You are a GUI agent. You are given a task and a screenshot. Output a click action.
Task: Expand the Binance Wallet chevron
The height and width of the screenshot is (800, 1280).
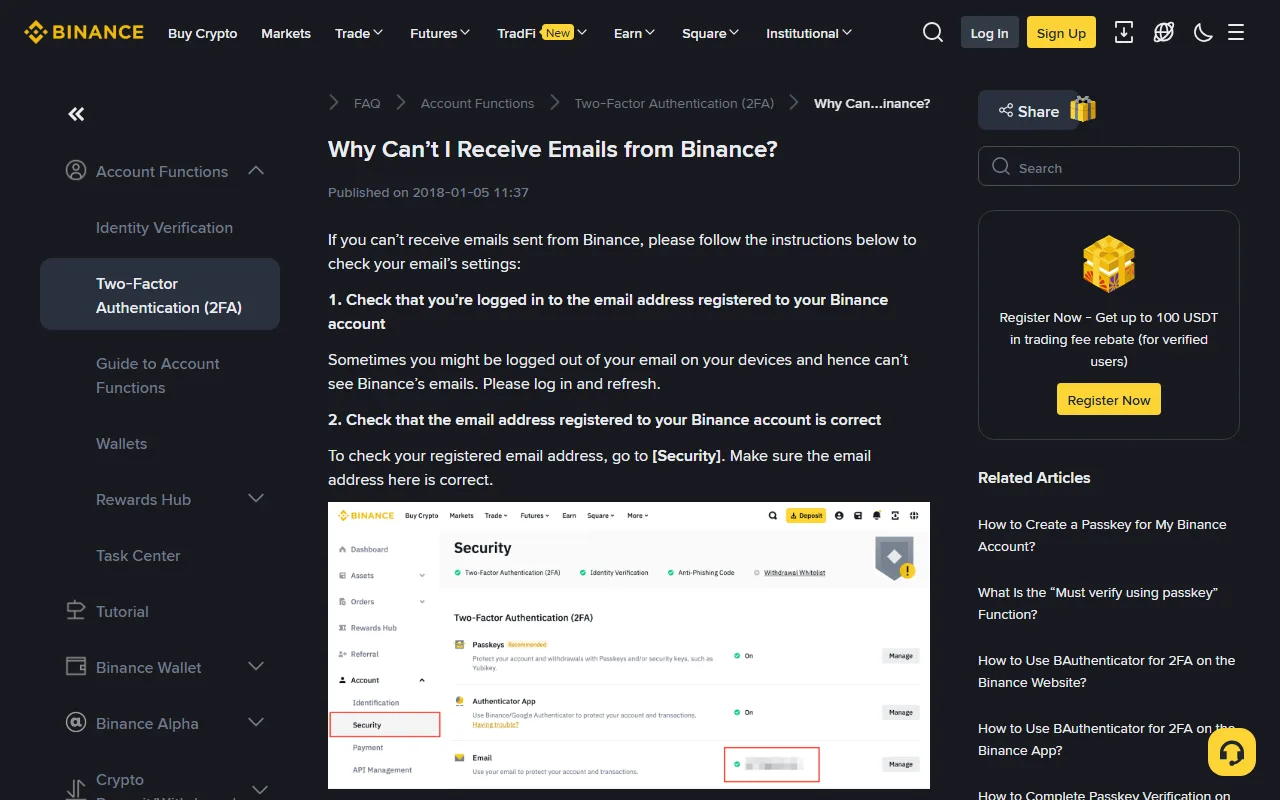pyautogui.click(x=256, y=667)
